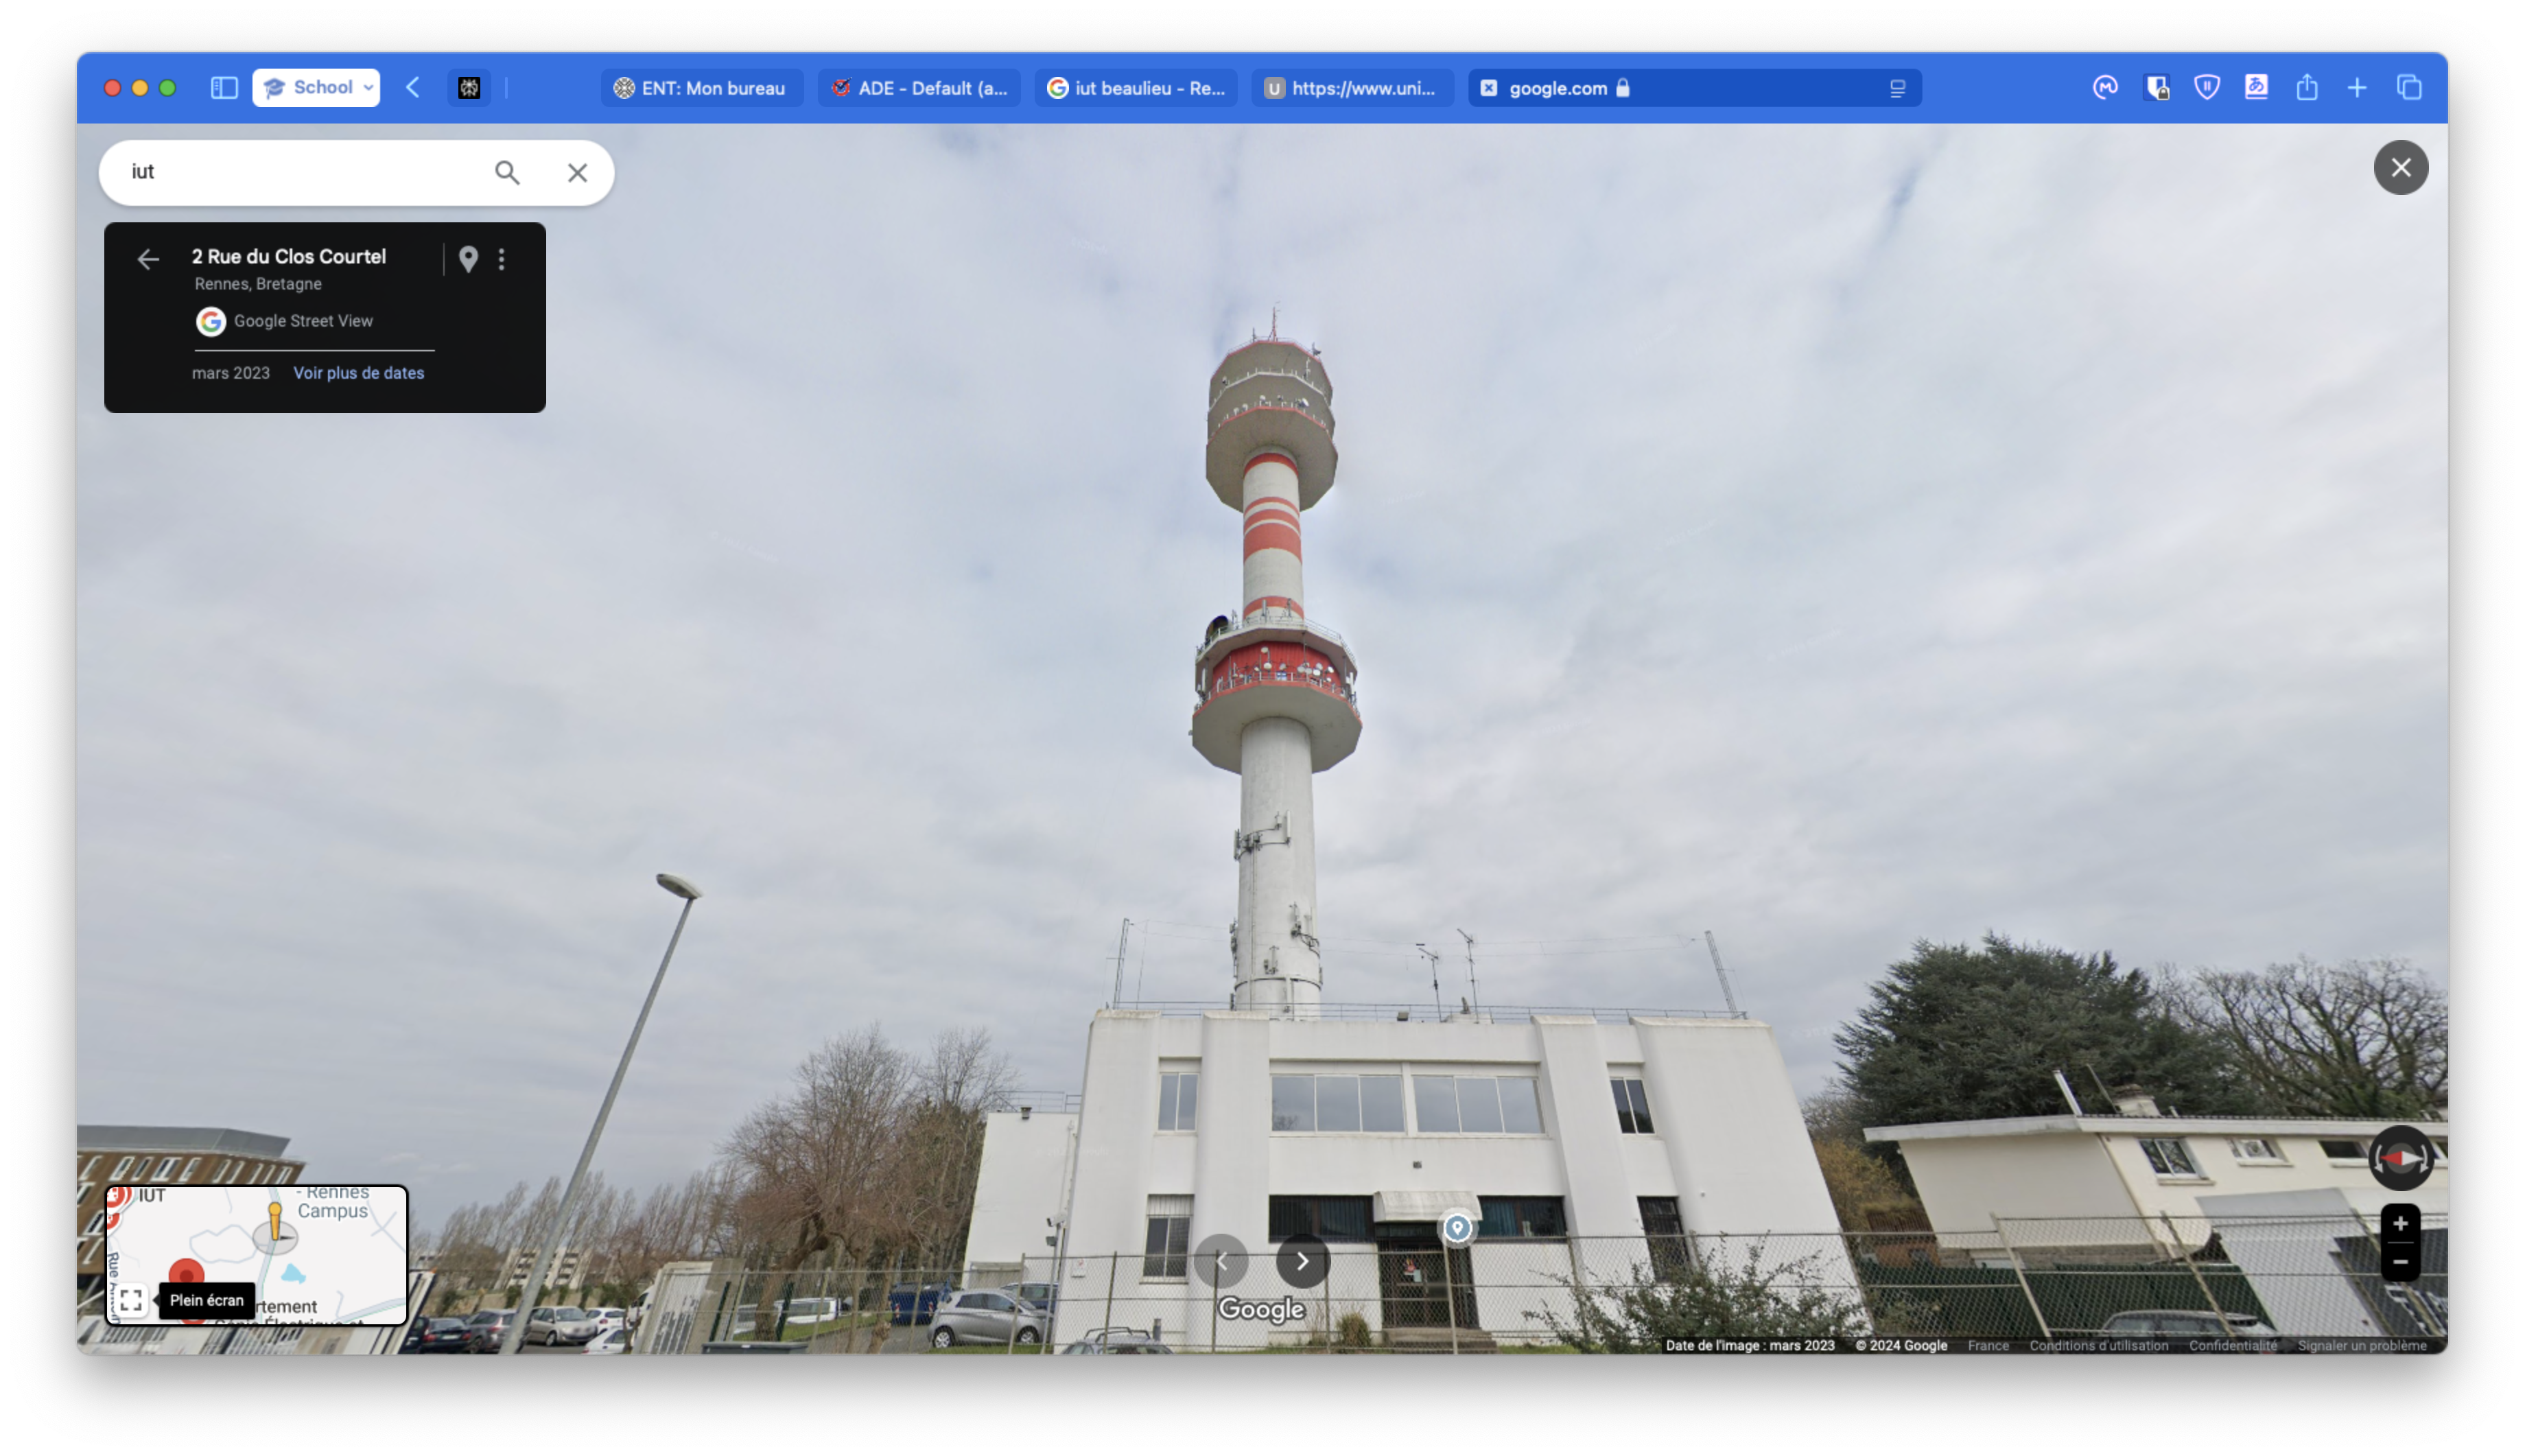Click 'Voir plus de dates' link
2525x1456 pixels.
[x=358, y=373]
